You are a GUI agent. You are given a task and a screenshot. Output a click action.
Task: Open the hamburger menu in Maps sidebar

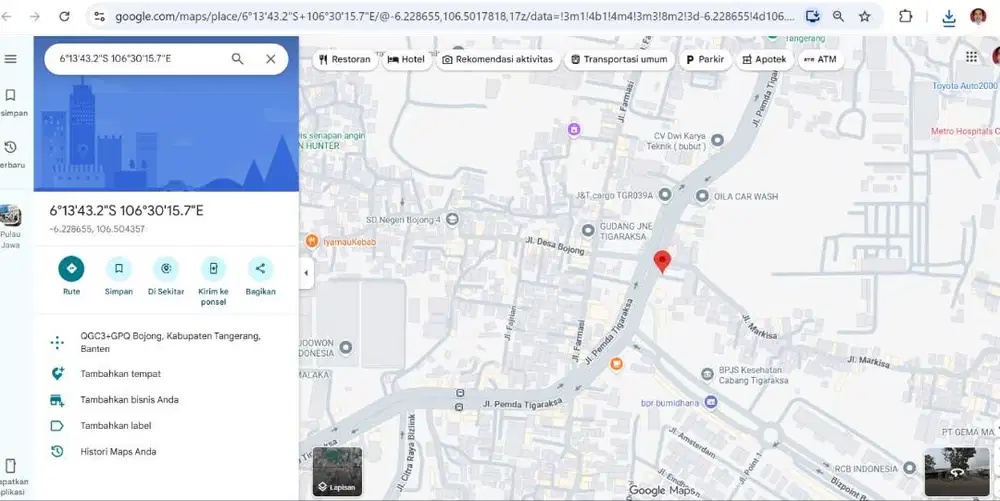tap(10, 59)
